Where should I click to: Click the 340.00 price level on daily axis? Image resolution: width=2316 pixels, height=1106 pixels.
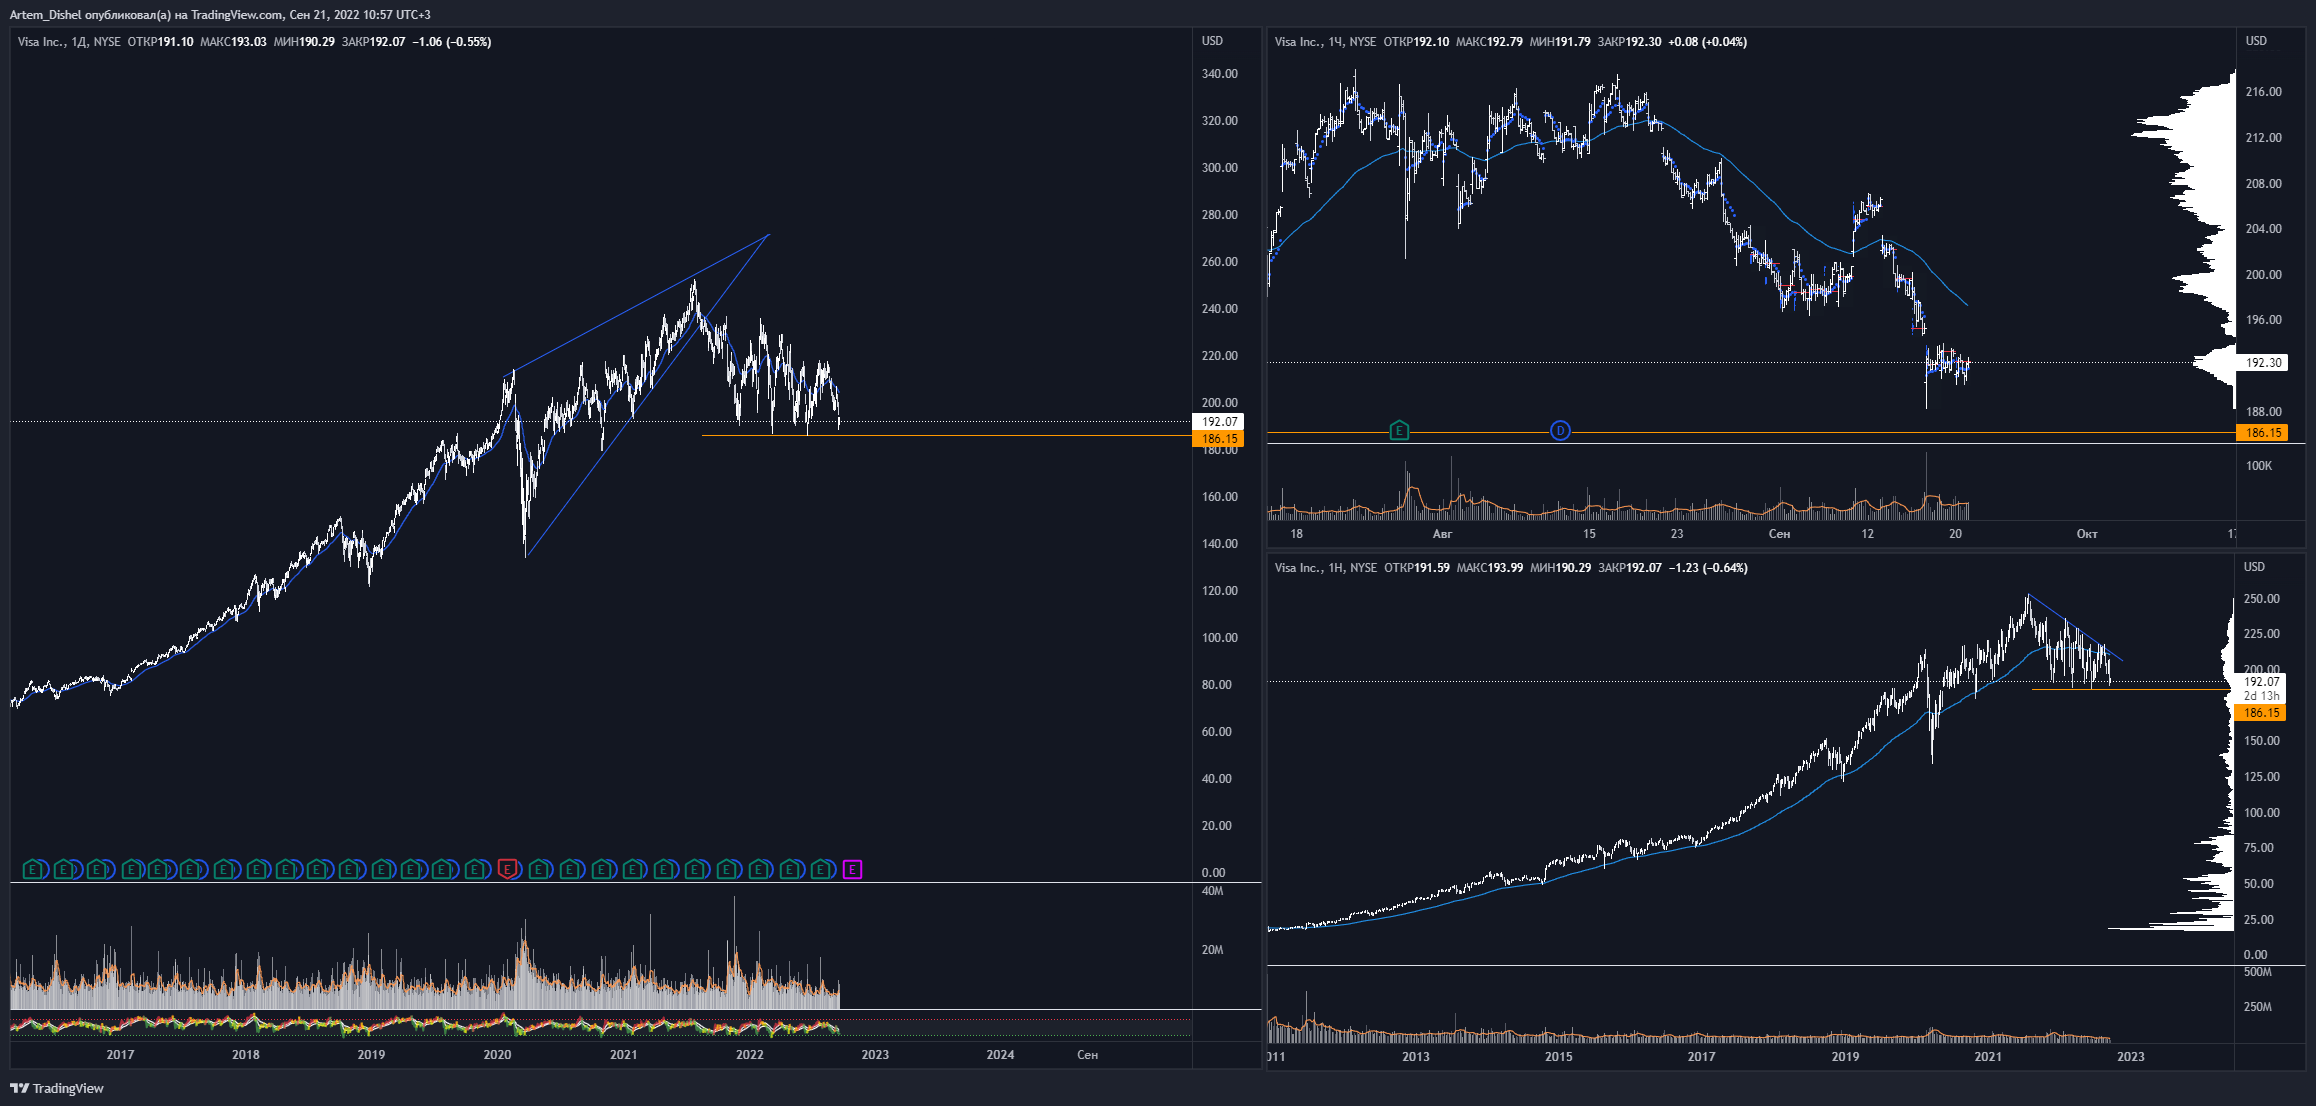(x=1219, y=74)
